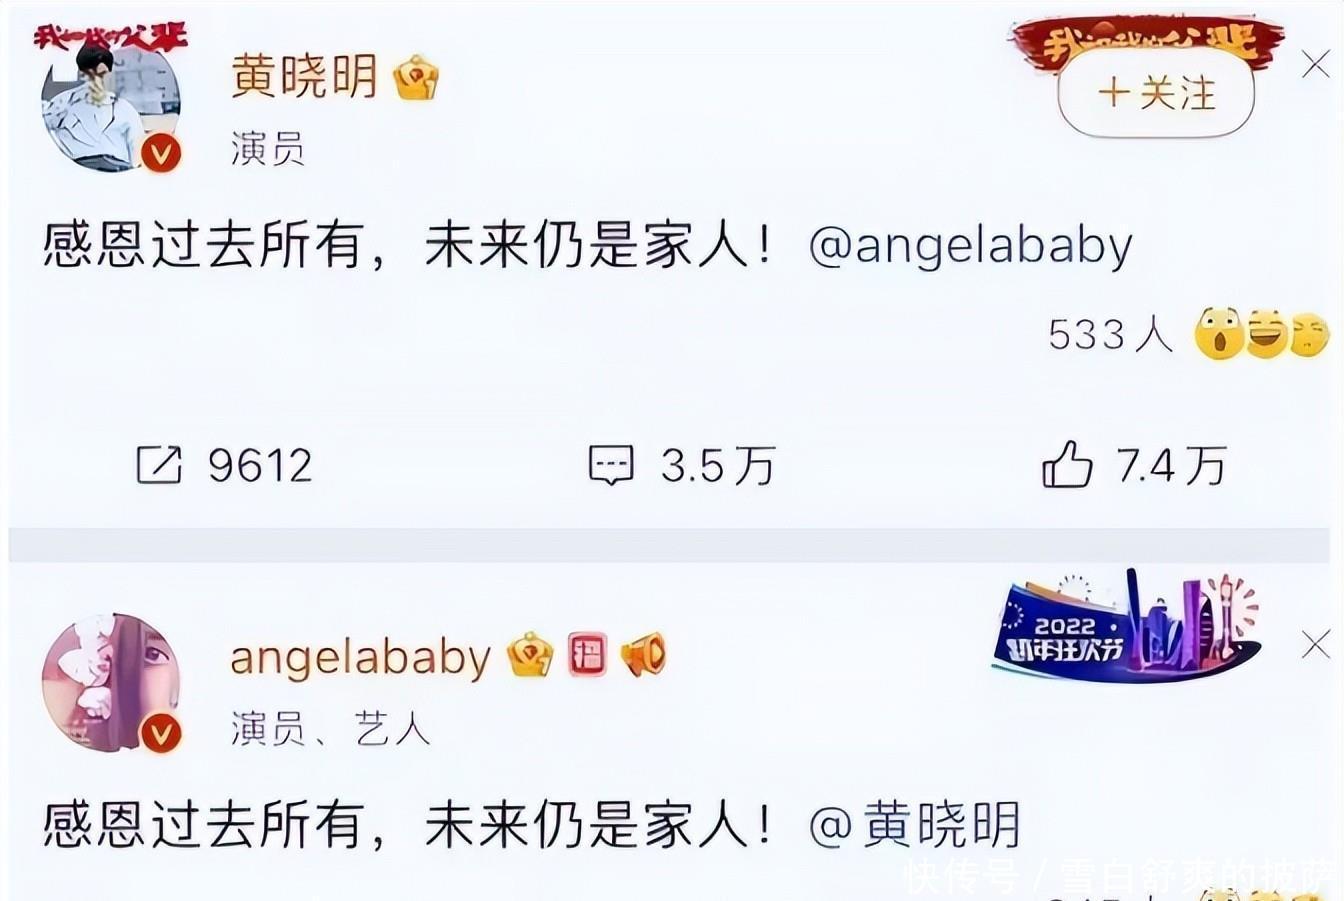Viewport: 1344px width, 901px height.
Task: Click the crown badge next to 黄晓明
Action: tap(416, 78)
